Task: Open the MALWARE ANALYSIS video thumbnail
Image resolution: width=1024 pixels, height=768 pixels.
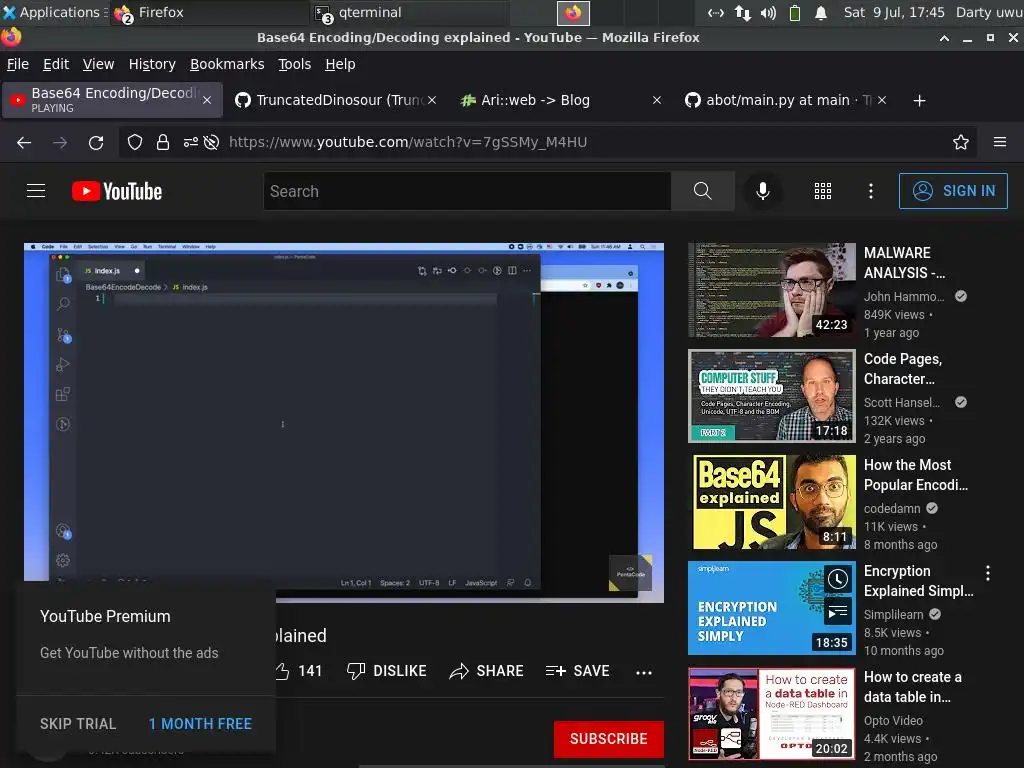Action: (x=772, y=290)
